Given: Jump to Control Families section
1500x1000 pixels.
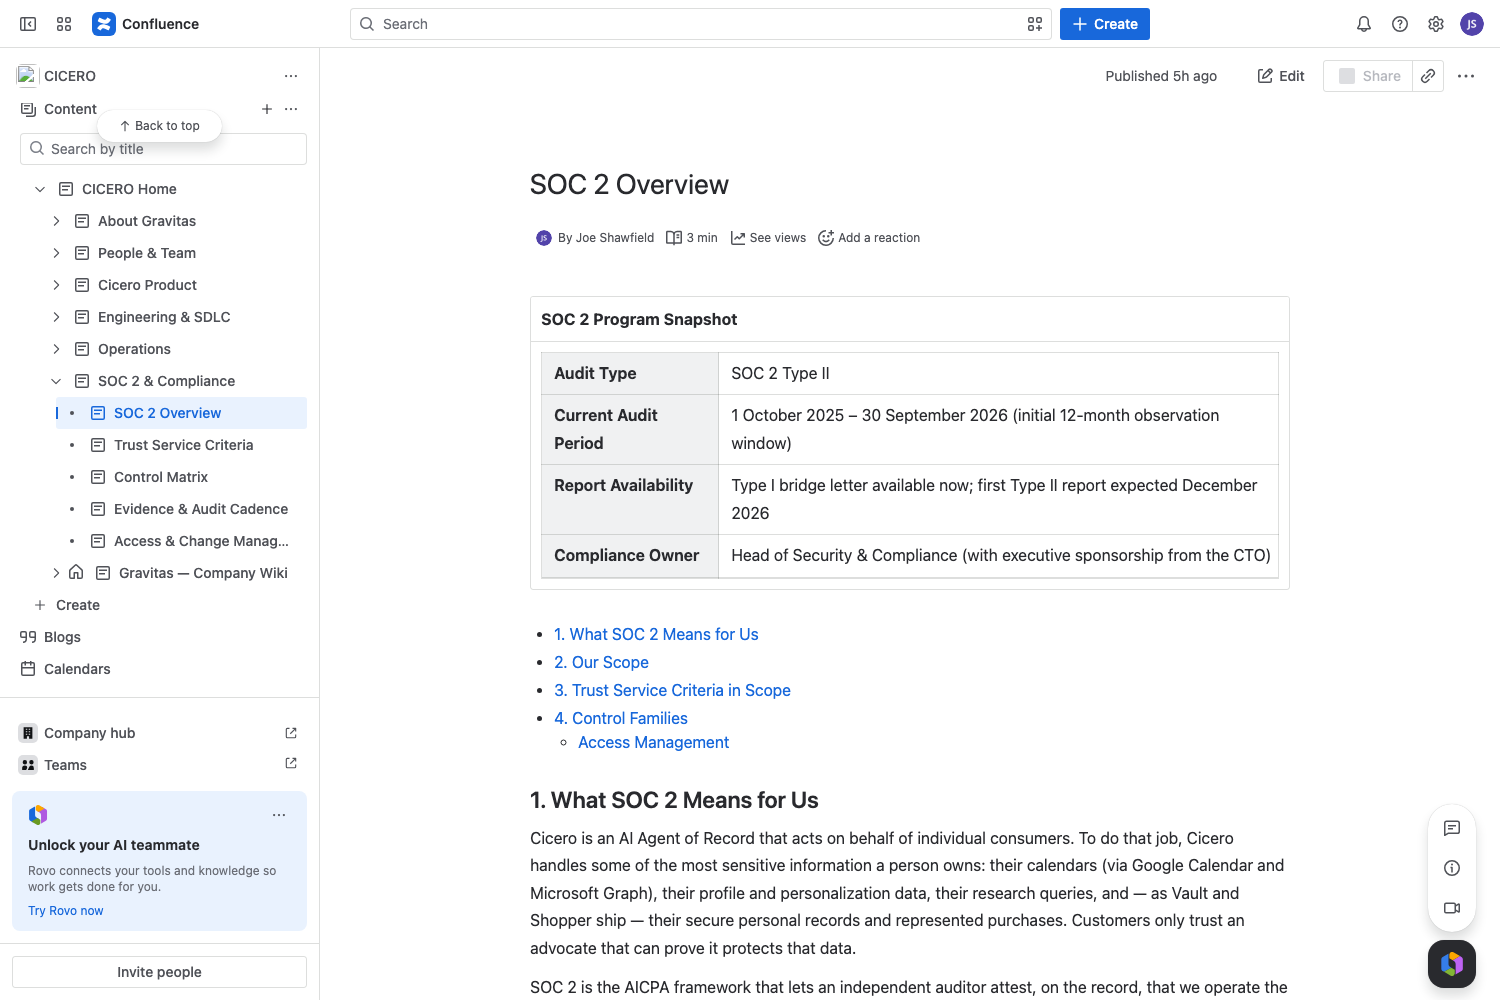Looking at the screenshot, I should point(621,718).
